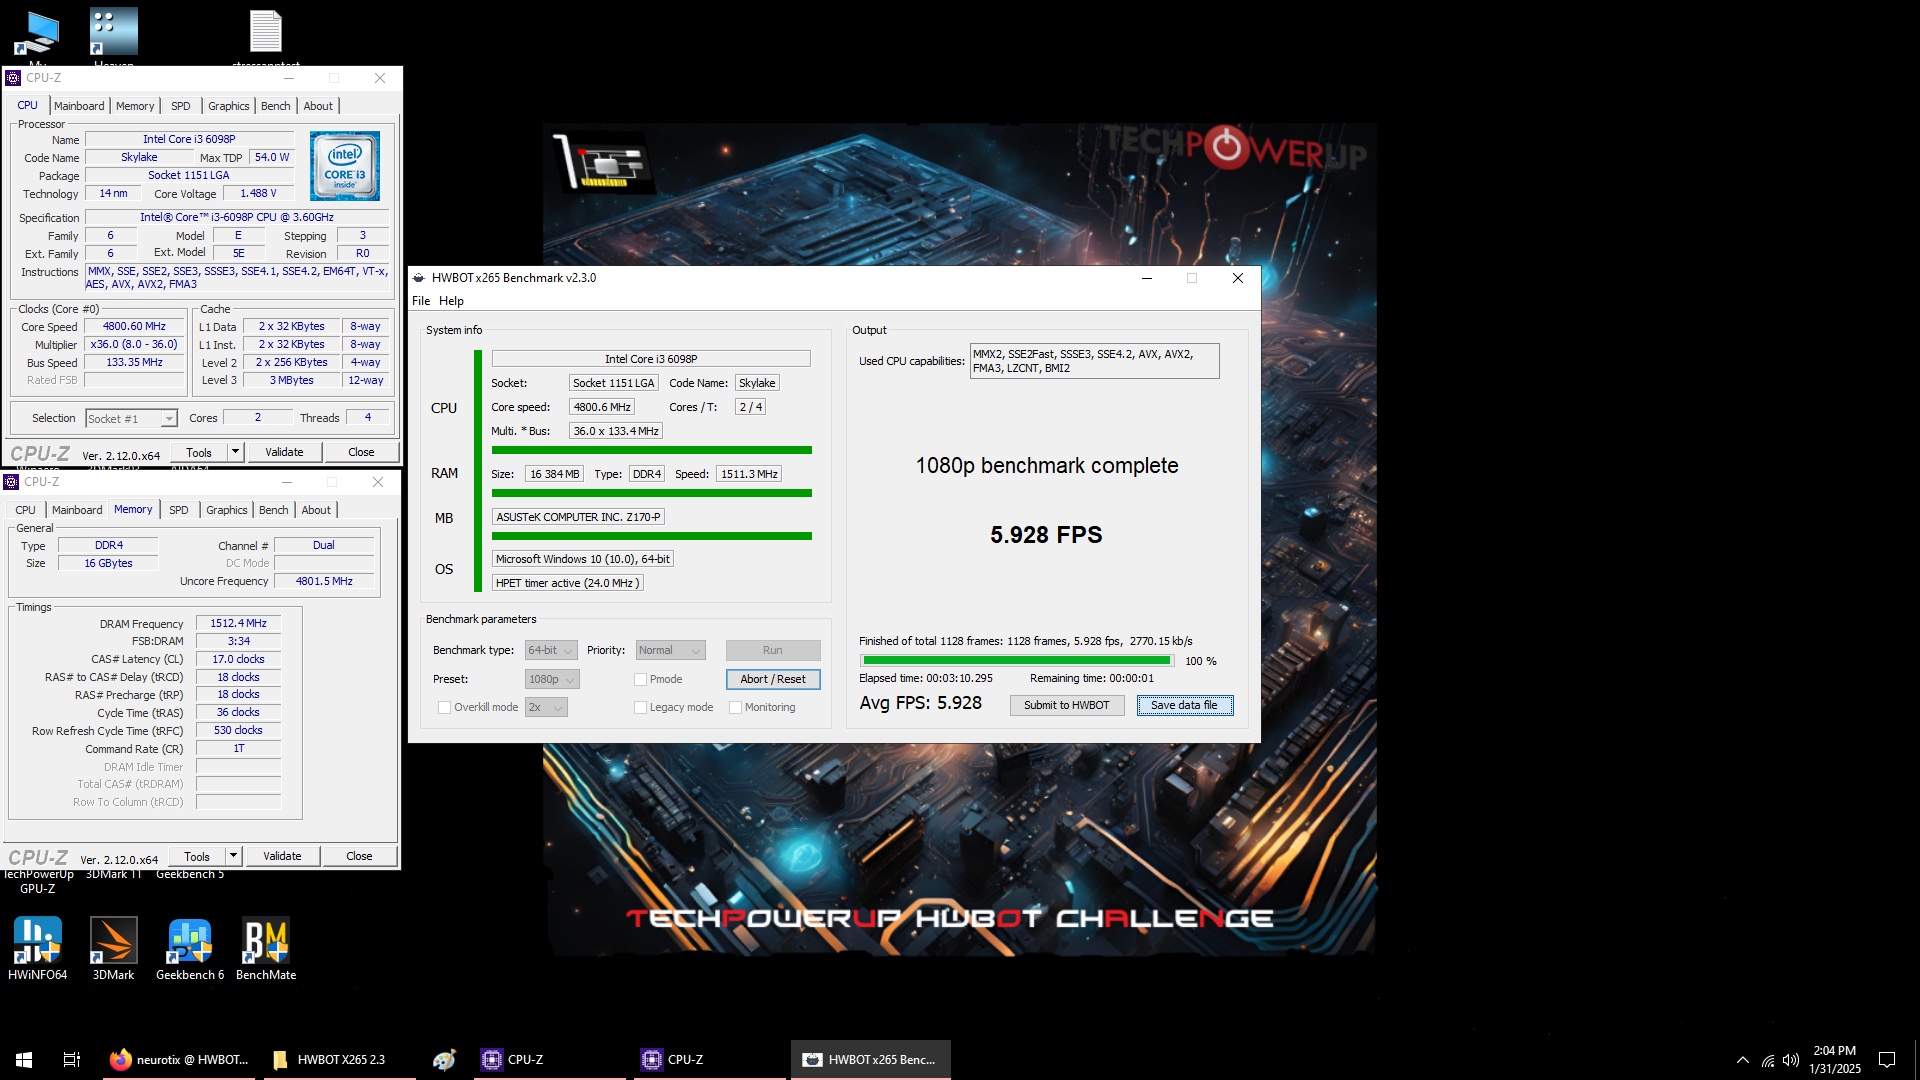This screenshot has width=1920, height=1080.
Task: Open the paint palette app in taskbar
Action: 444,1059
